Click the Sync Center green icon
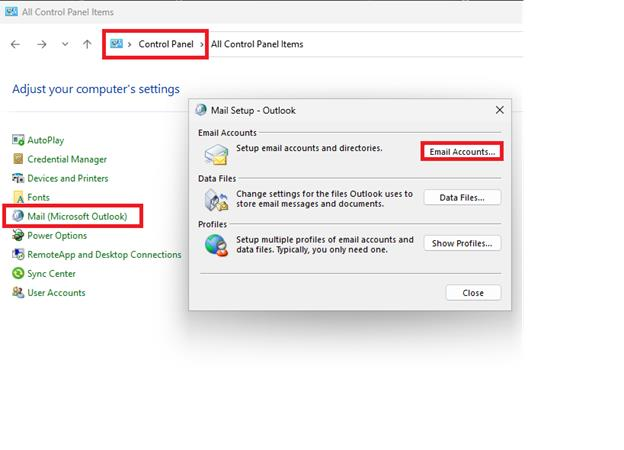624x450 pixels. [18, 273]
